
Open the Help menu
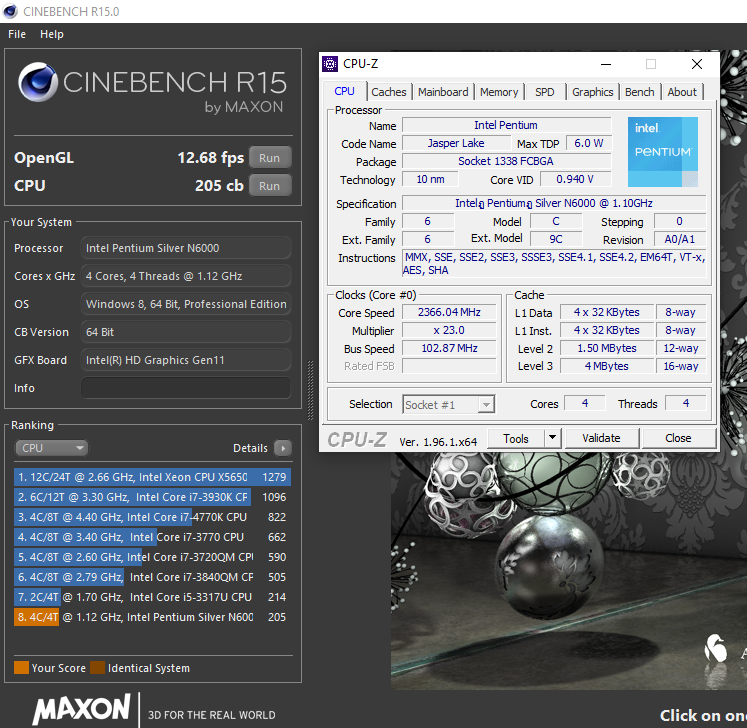51,34
